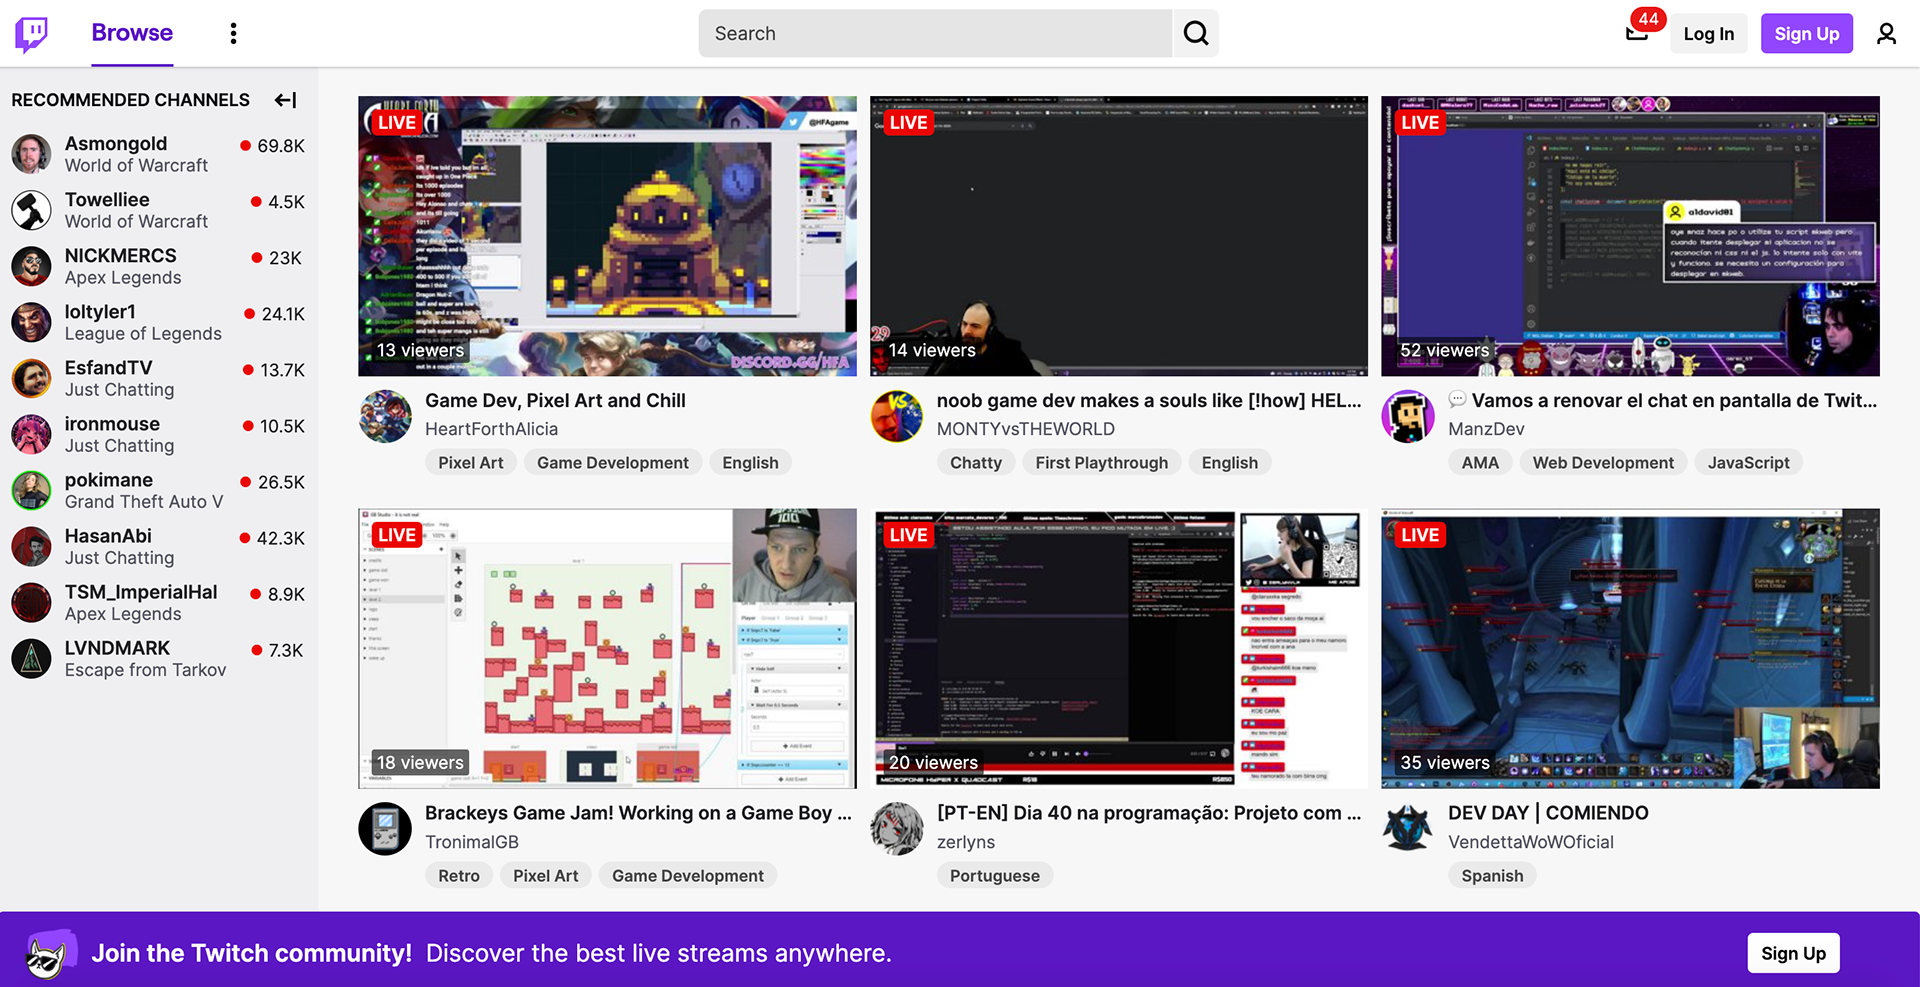The image size is (1920, 987).
Task: Open noob game dev souls like stream thumbnail
Action: click(x=1119, y=236)
